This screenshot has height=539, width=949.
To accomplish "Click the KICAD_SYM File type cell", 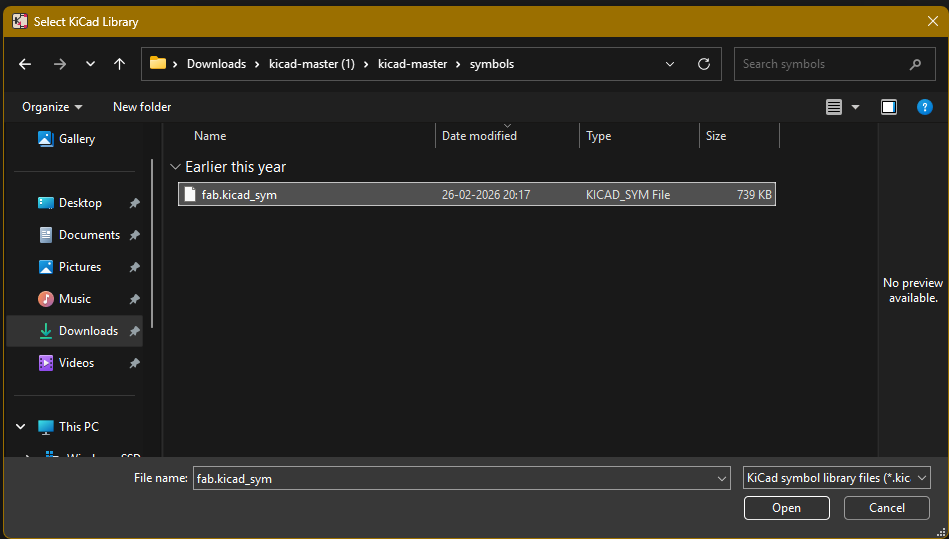I will [x=628, y=195].
